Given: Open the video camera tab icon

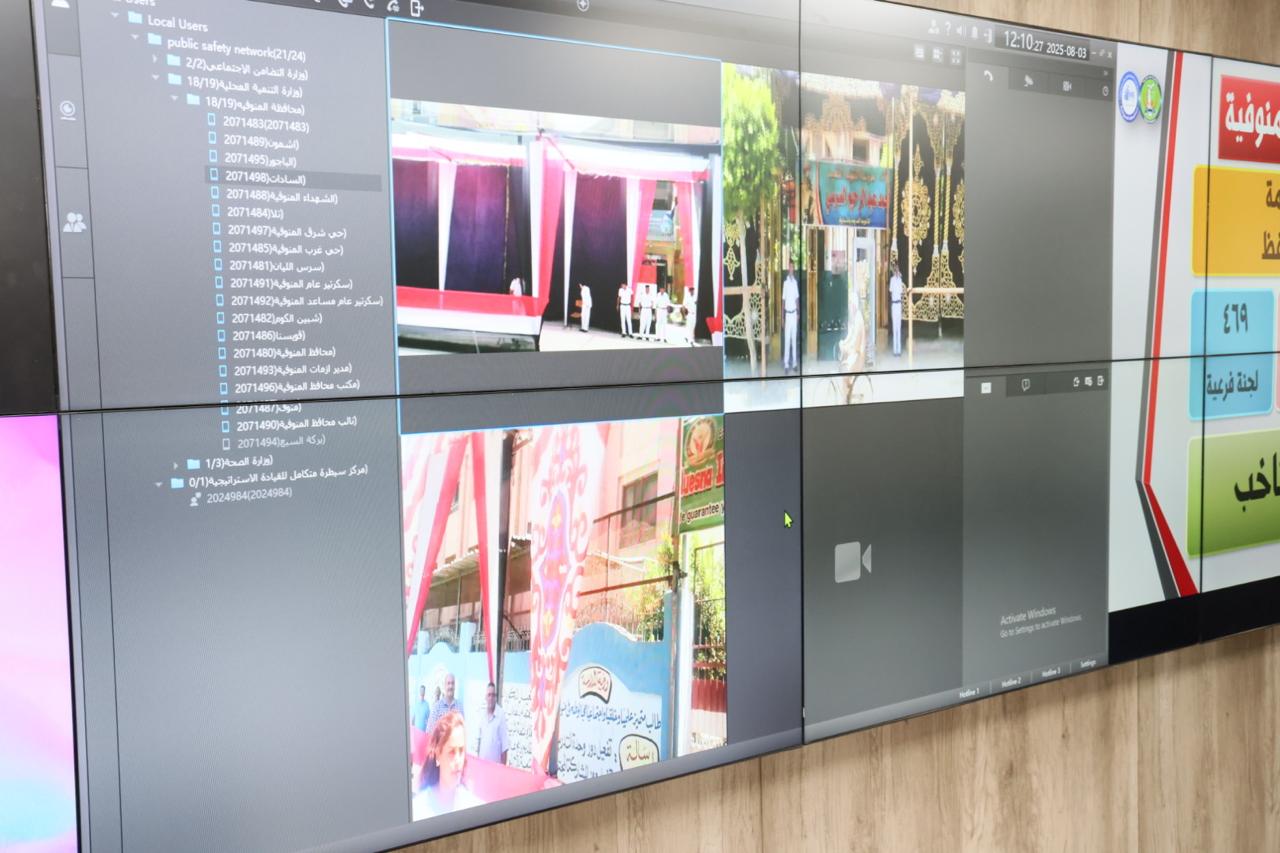Looking at the screenshot, I should pos(1067,86).
